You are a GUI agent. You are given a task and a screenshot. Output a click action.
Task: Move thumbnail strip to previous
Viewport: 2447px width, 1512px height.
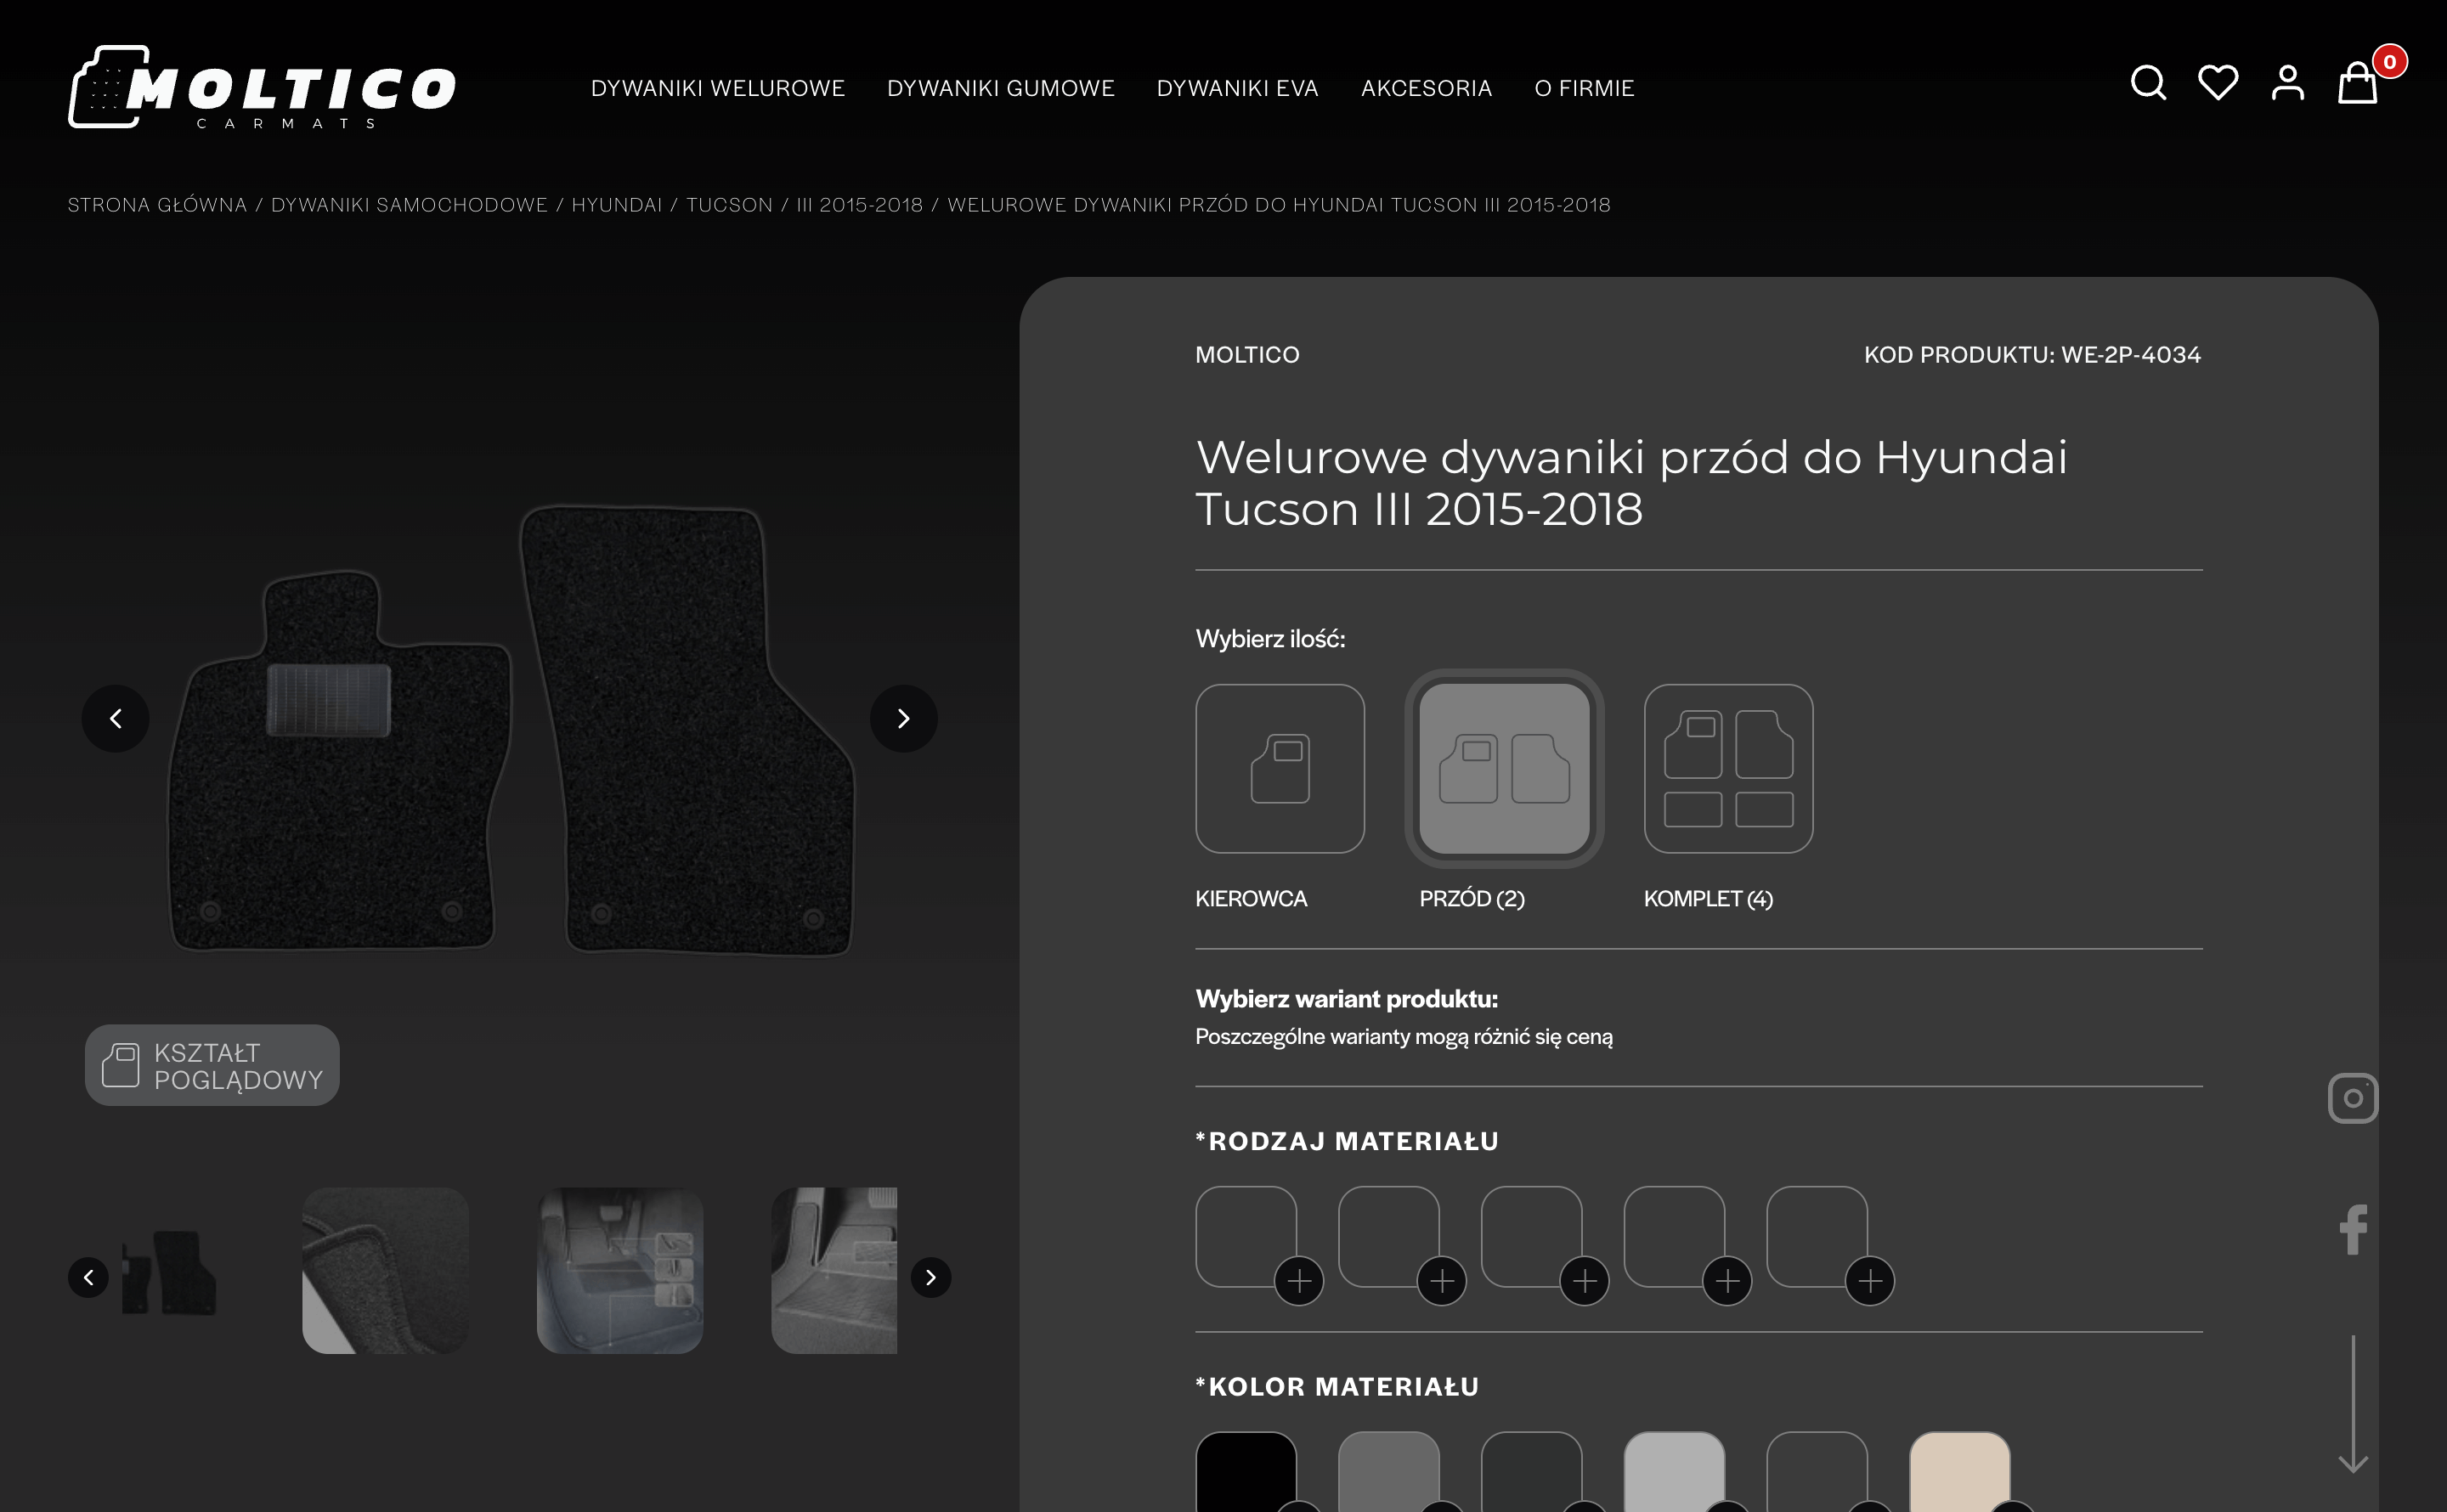[88, 1277]
